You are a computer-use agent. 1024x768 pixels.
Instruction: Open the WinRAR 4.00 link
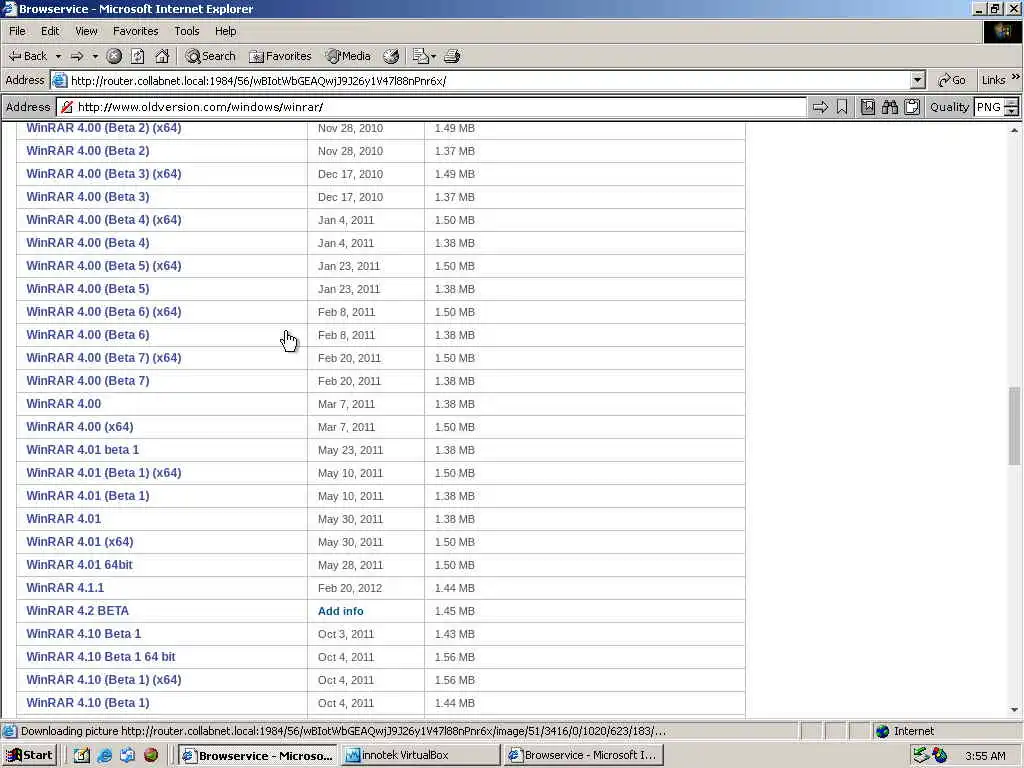[x=63, y=404]
